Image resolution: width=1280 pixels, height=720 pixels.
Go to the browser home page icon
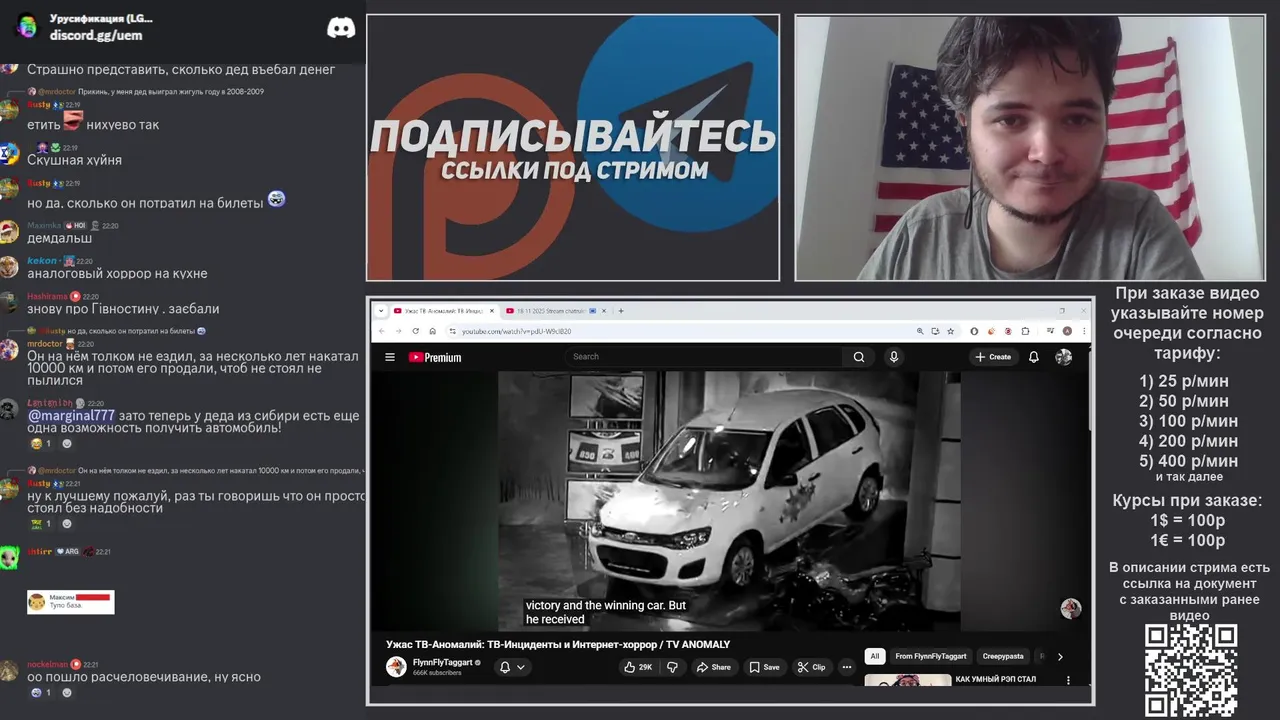coord(433,331)
